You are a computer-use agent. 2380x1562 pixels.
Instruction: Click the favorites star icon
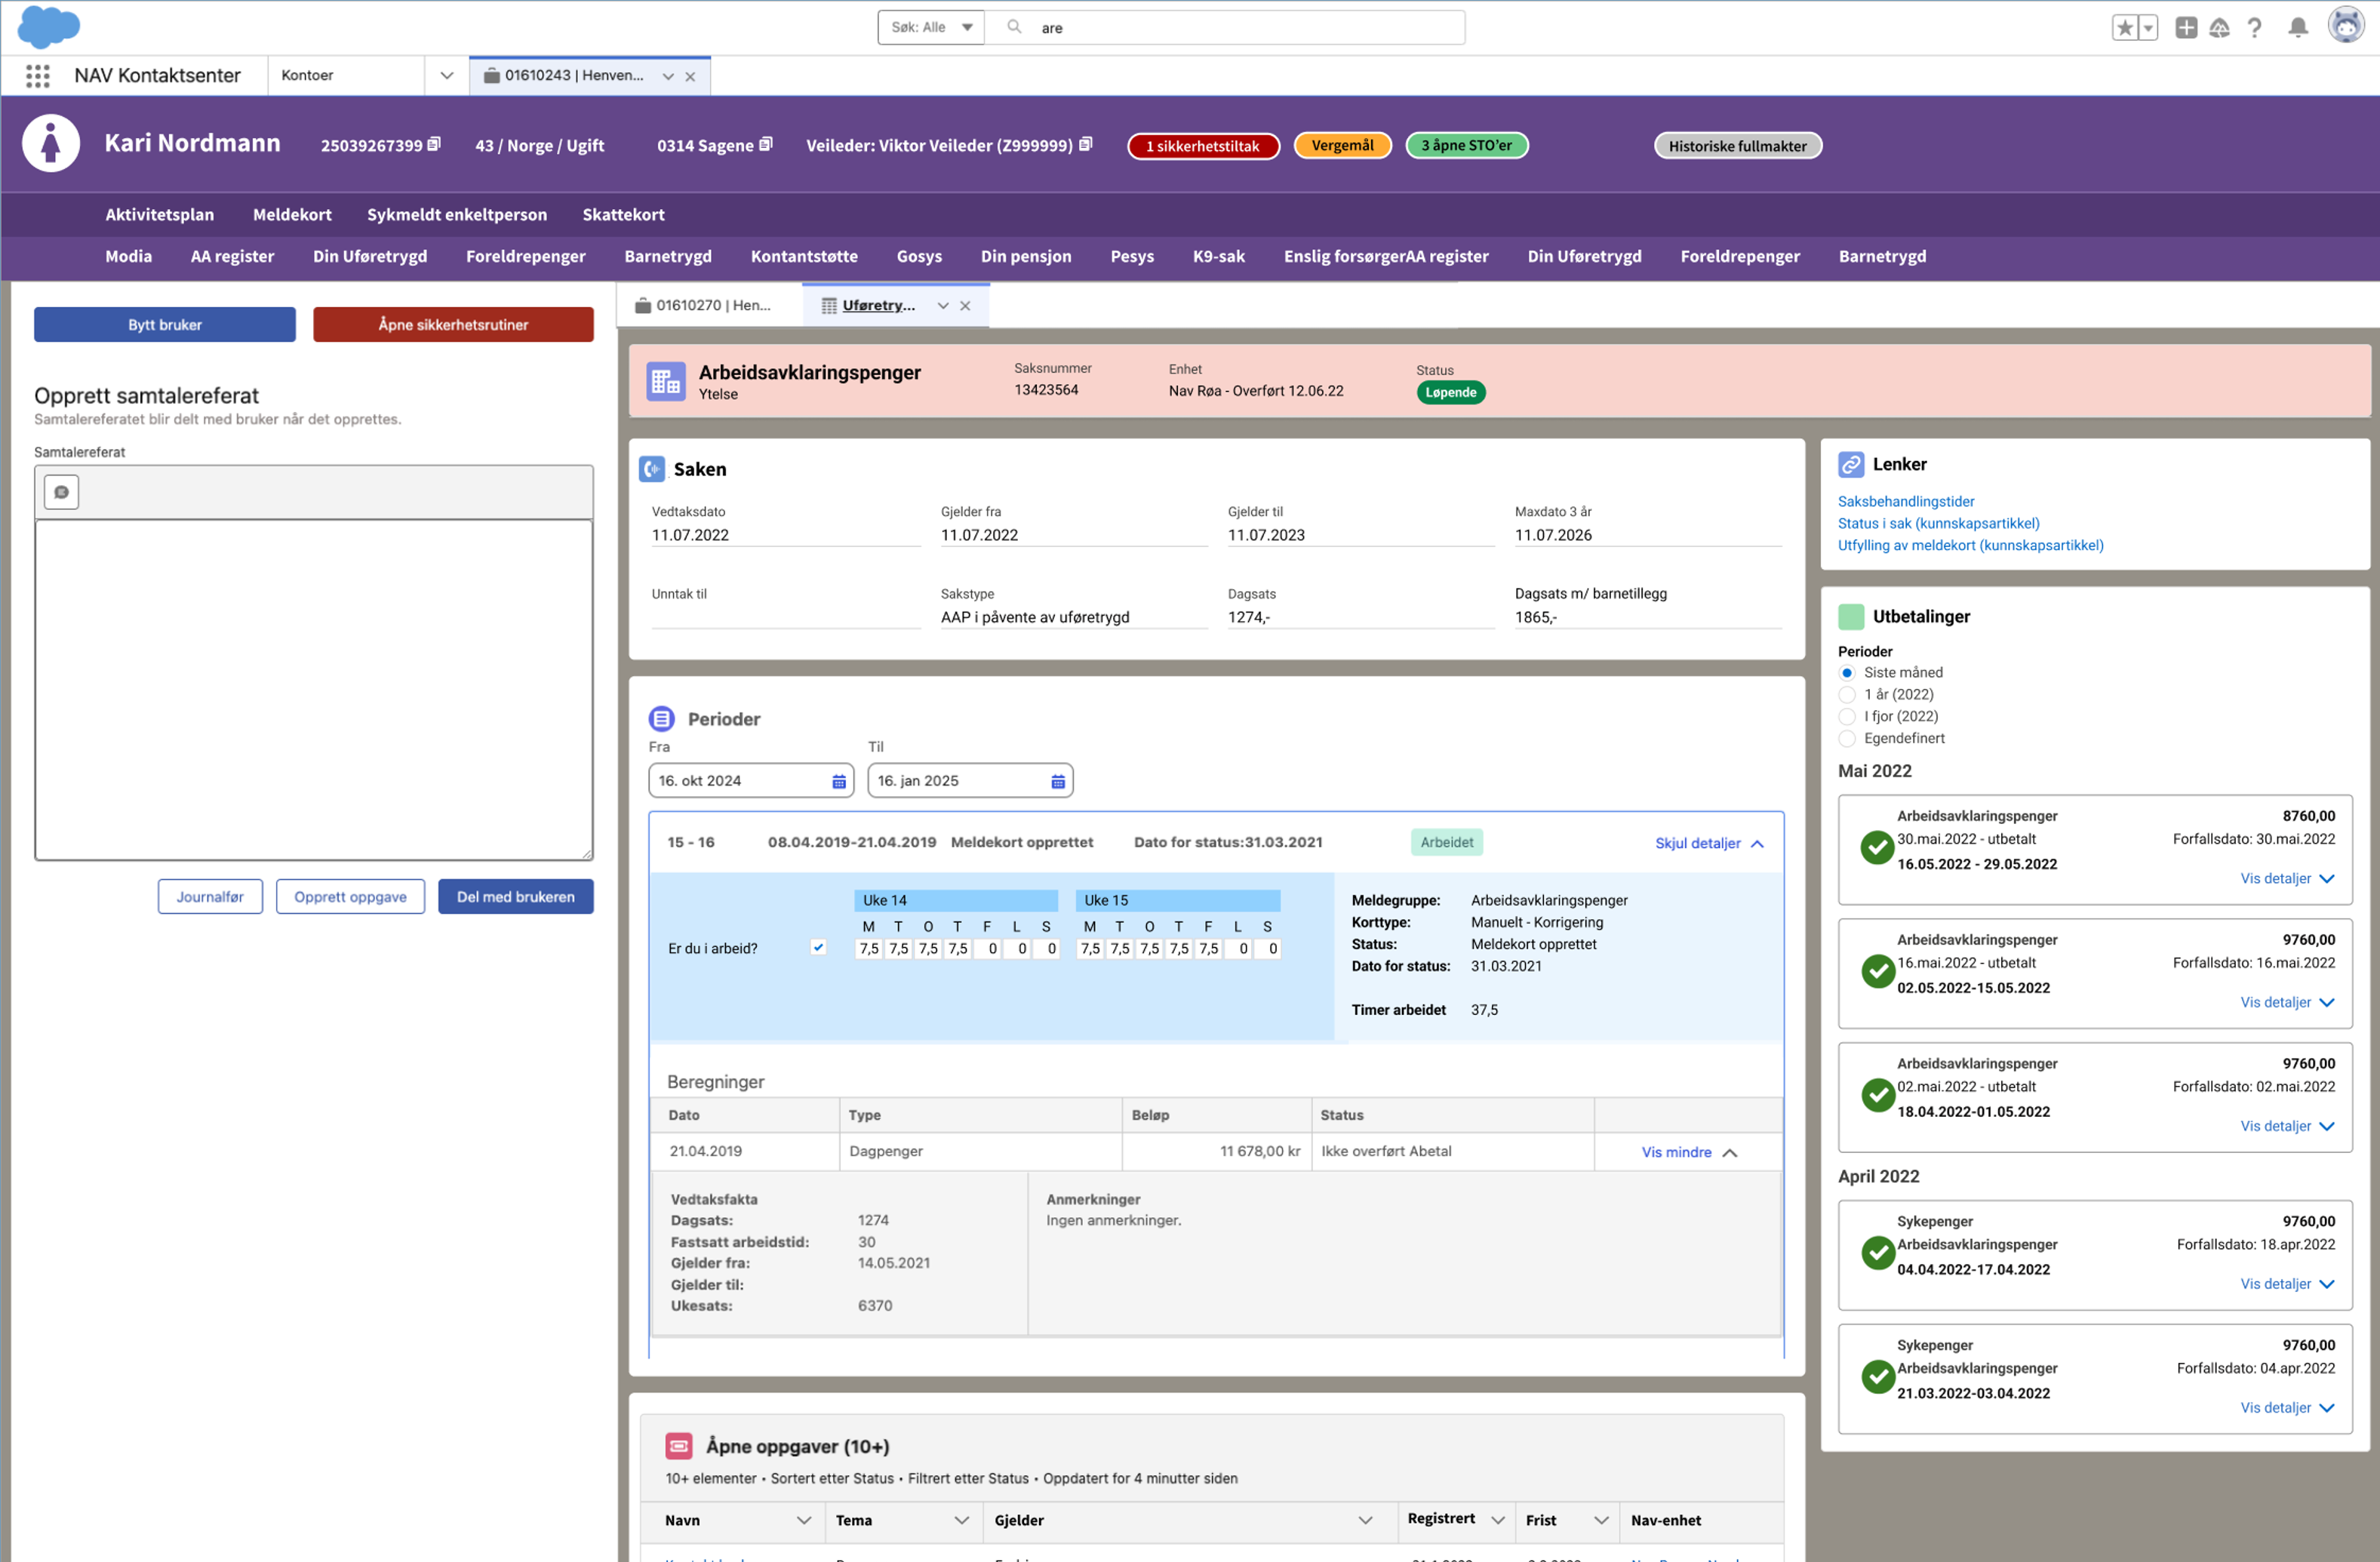[x=2124, y=28]
